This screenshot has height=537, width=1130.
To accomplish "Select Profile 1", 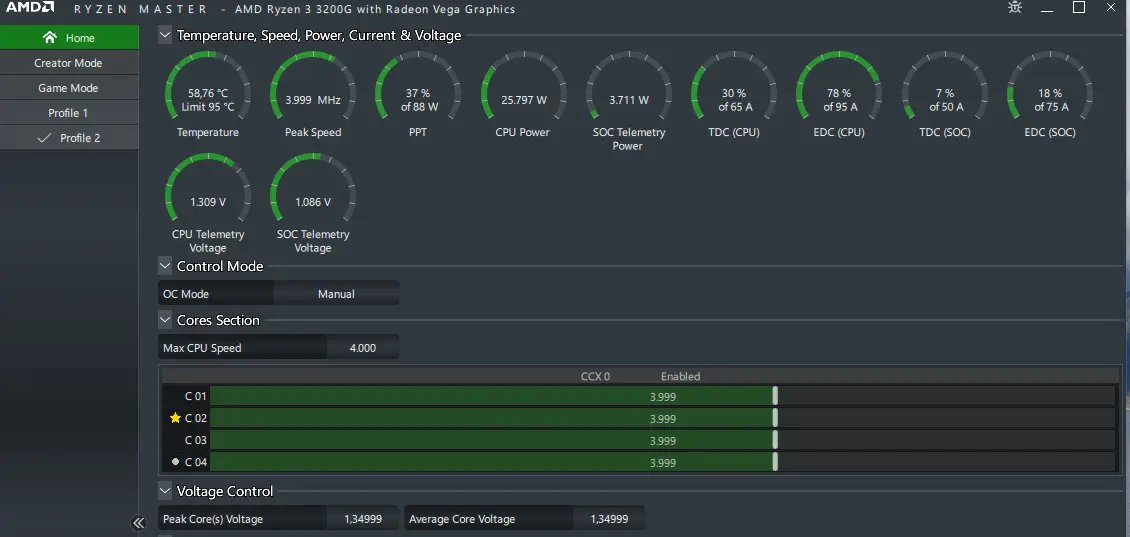I will tap(69, 113).
